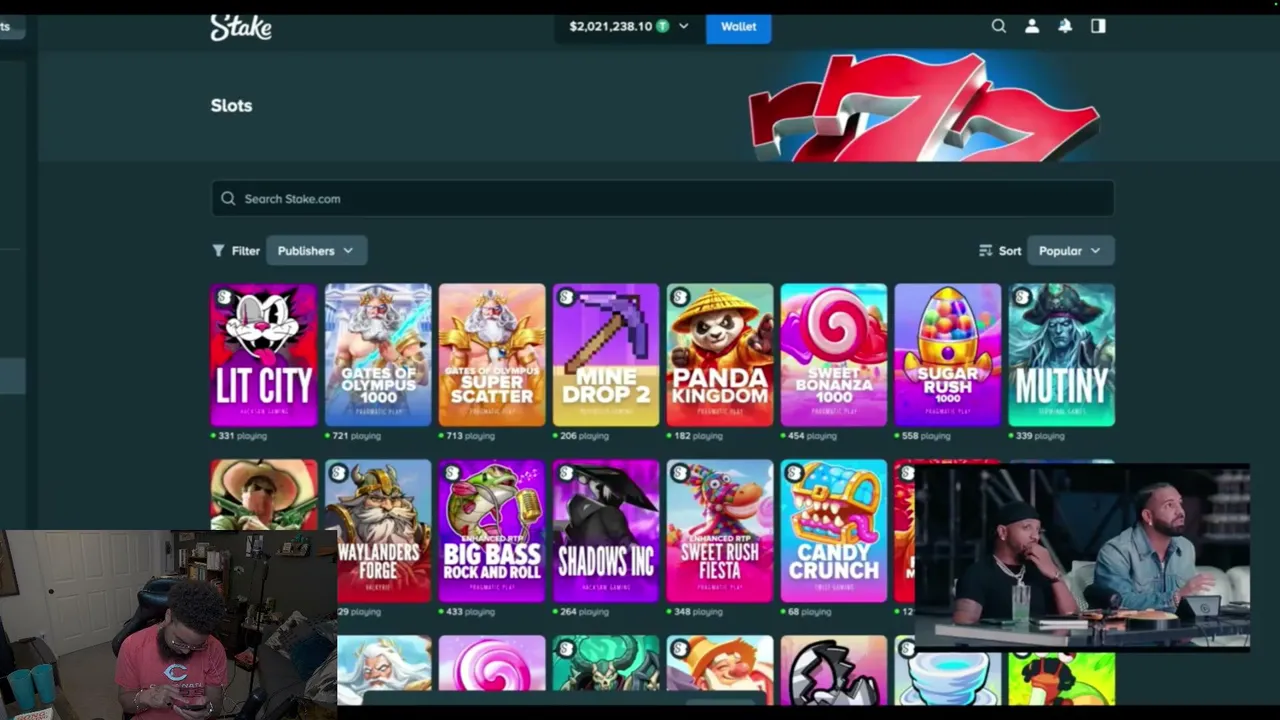This screenshot has width=1280, height=720.
Task: Click the 433 playing count text
Action: (x=470, y=612)
